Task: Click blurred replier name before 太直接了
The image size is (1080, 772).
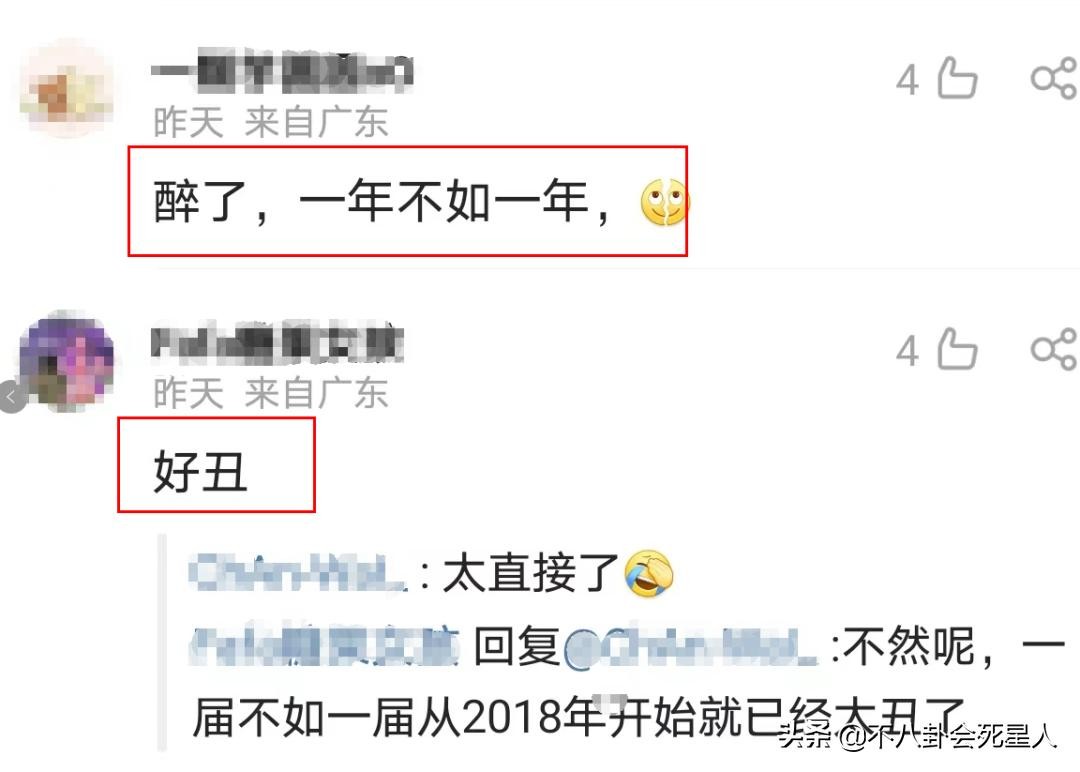Action: [x=298, y=574]
